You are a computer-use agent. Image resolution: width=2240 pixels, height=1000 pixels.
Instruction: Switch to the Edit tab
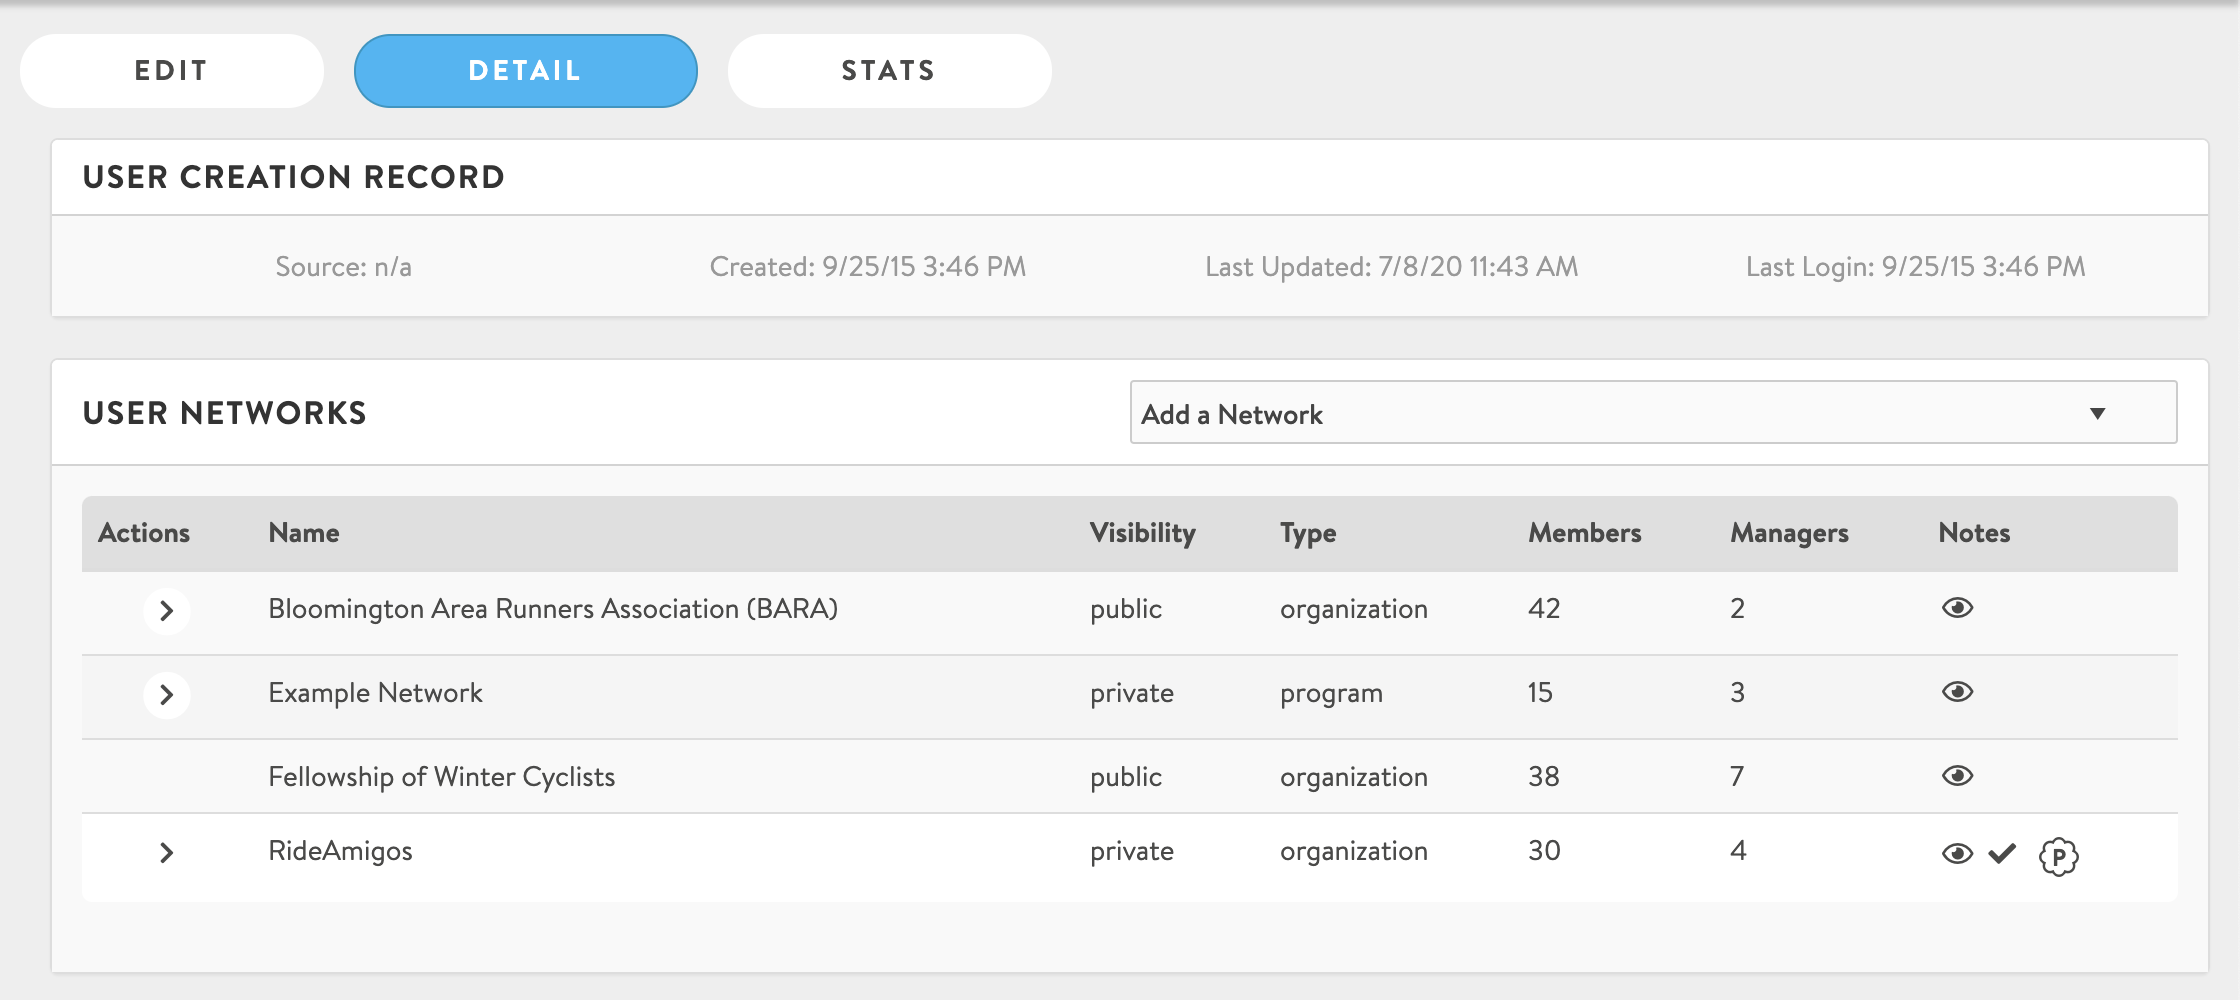(172, 71)
